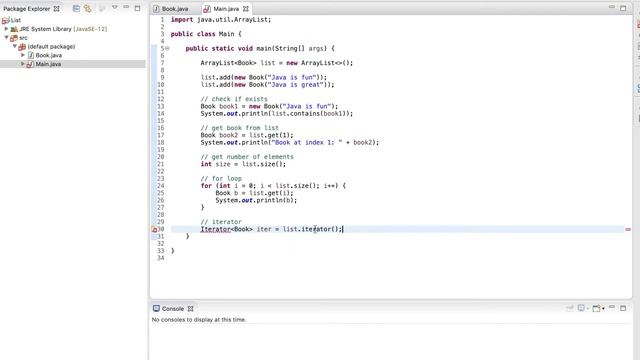Viewport: 640px width, 360px height.
Task: Click the '// get book from list' comment
Action: pyautogui.click(x=240, y=128)
